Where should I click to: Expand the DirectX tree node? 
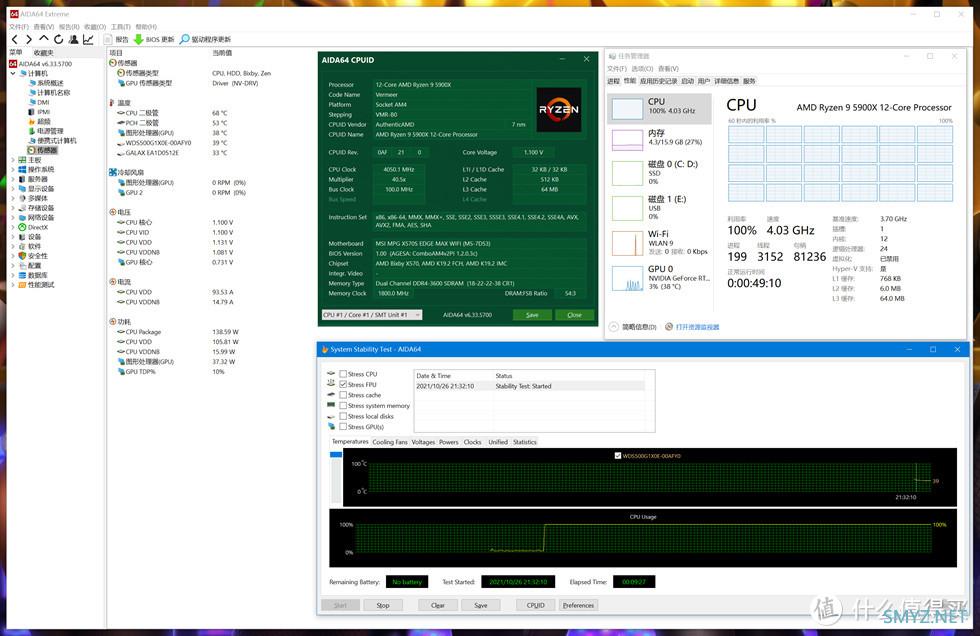coord(13,227)
